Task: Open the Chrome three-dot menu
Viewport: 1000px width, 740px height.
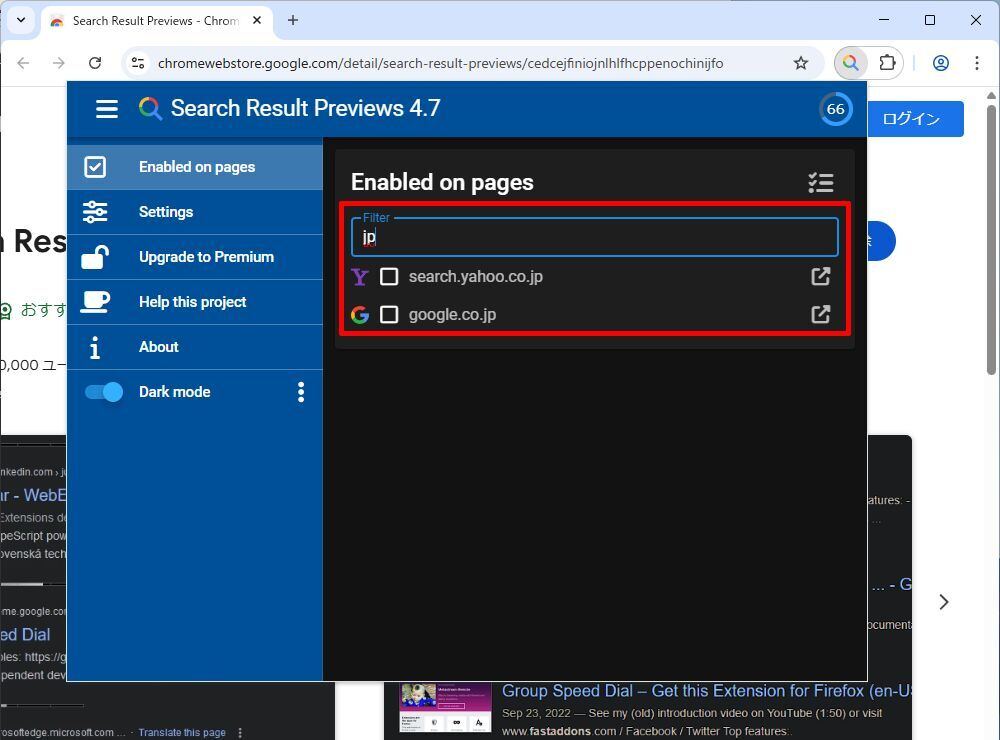Action: tap(976, 63)
